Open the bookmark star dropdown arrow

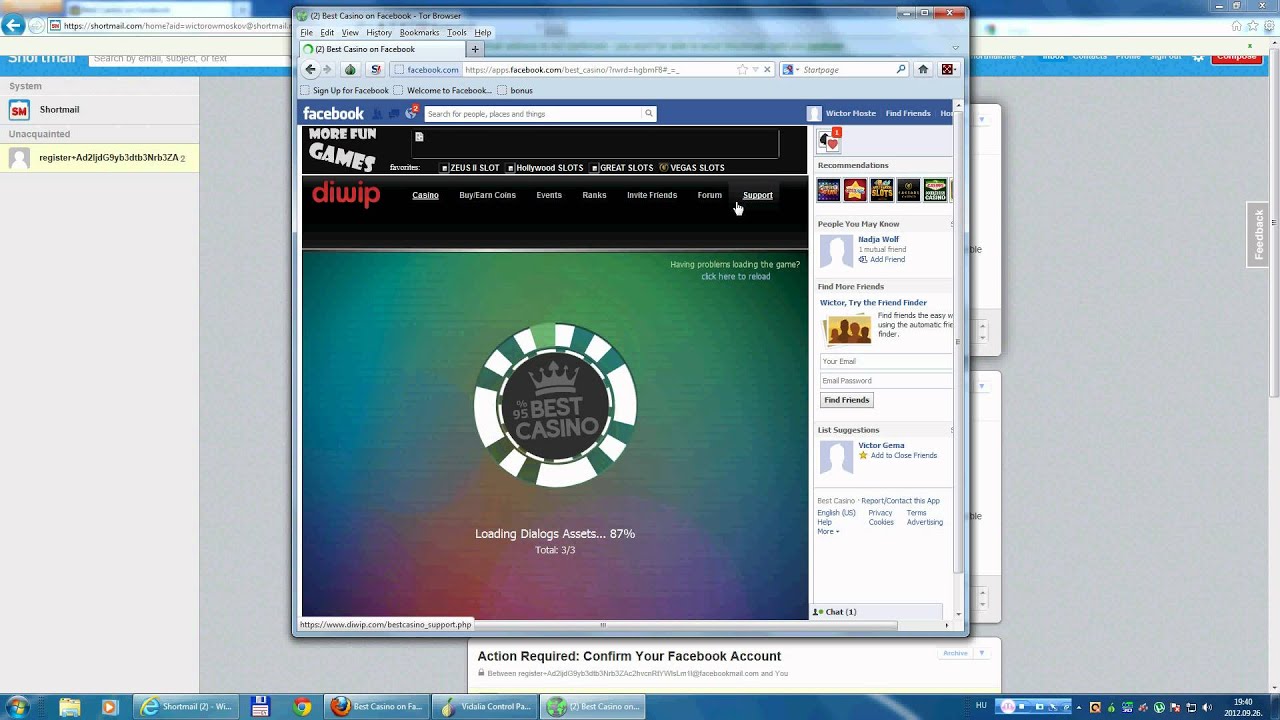click(755, 70)
